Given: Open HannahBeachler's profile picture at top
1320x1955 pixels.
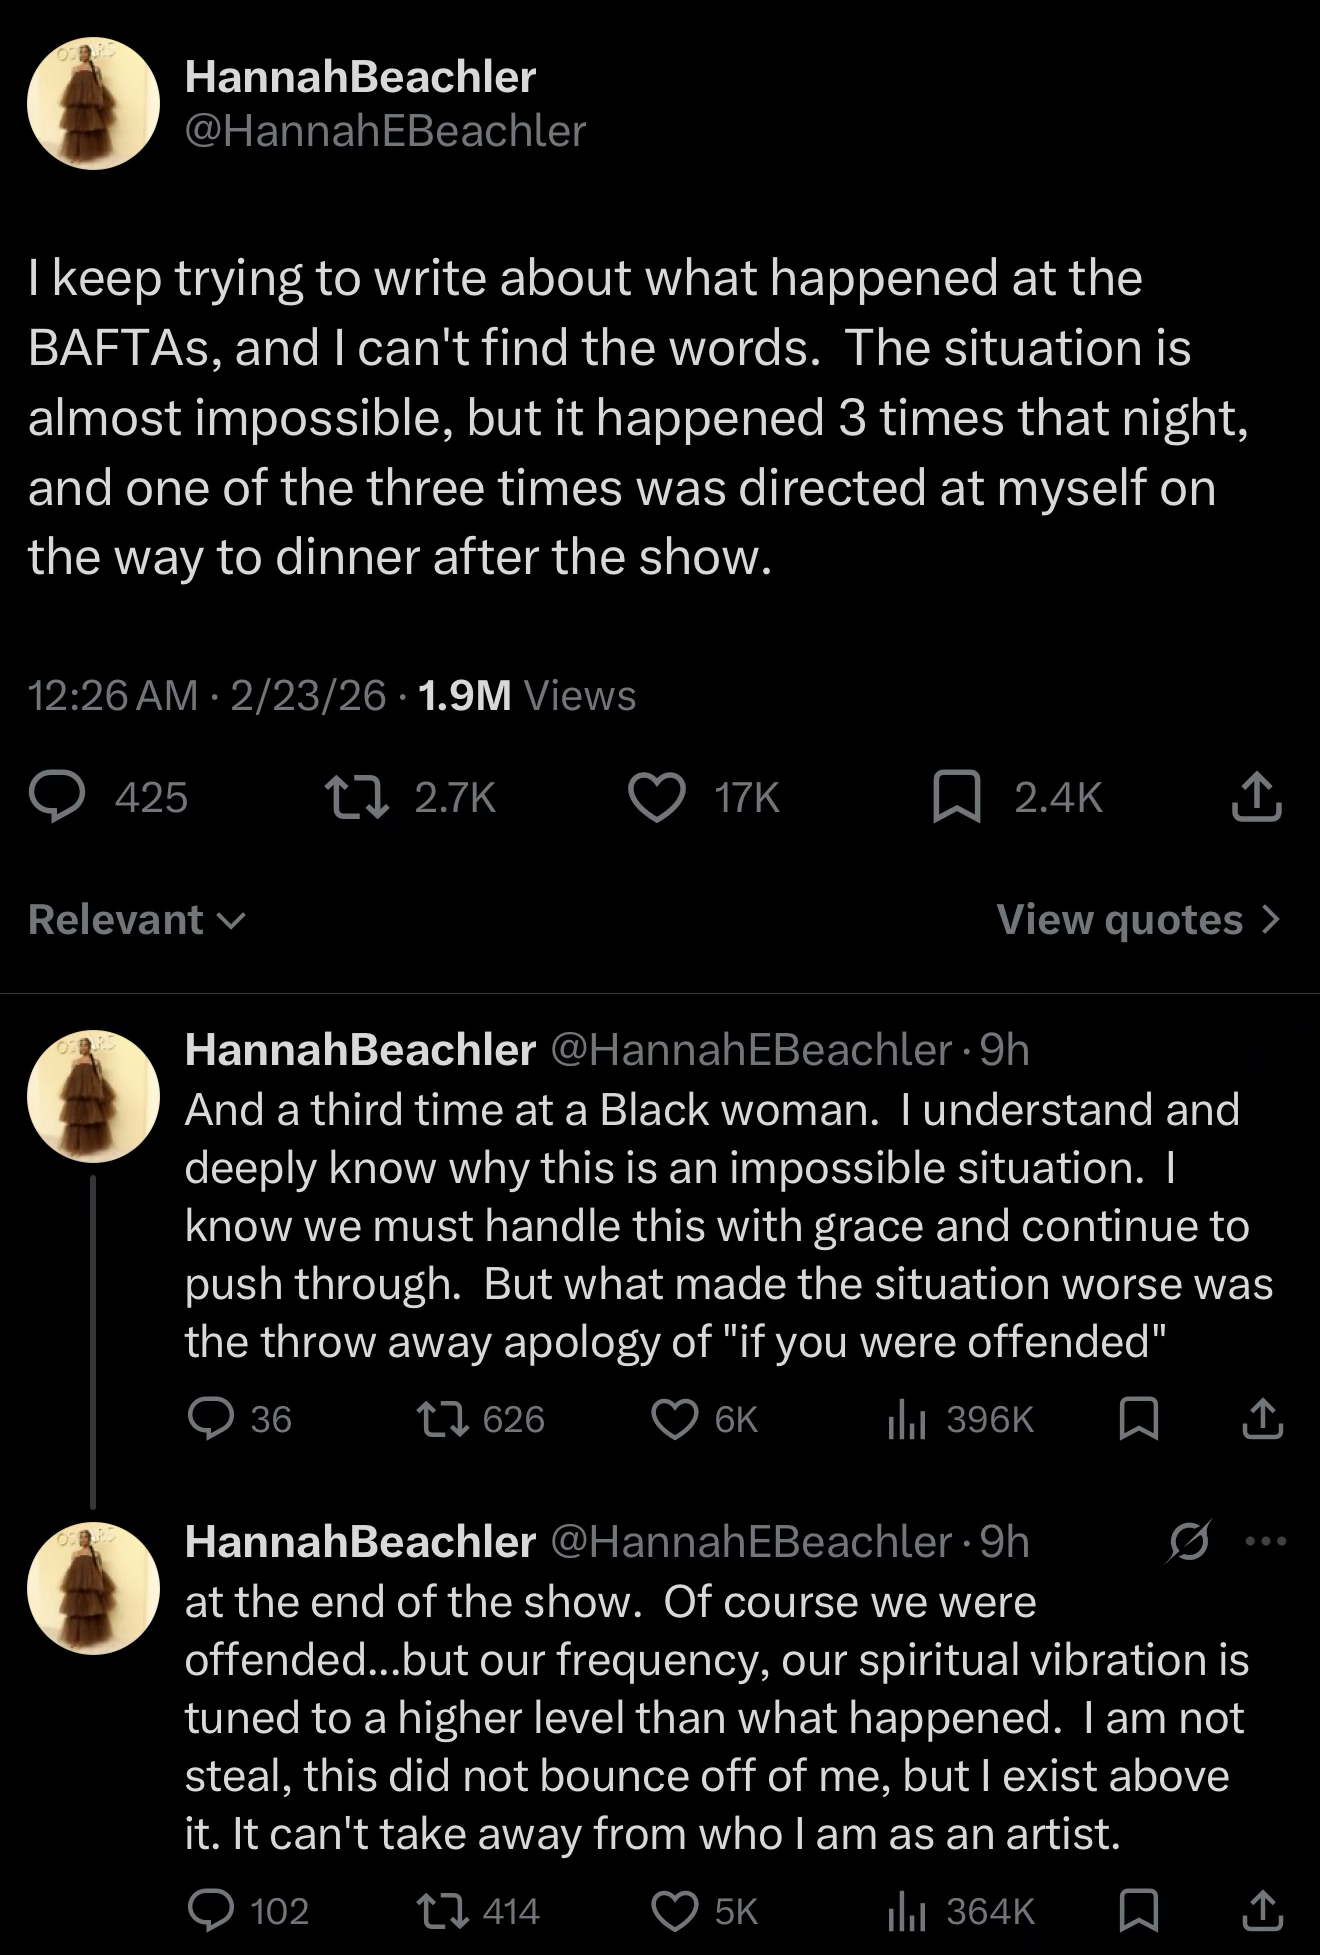Looking at the screenshot, I should [93, 103].
